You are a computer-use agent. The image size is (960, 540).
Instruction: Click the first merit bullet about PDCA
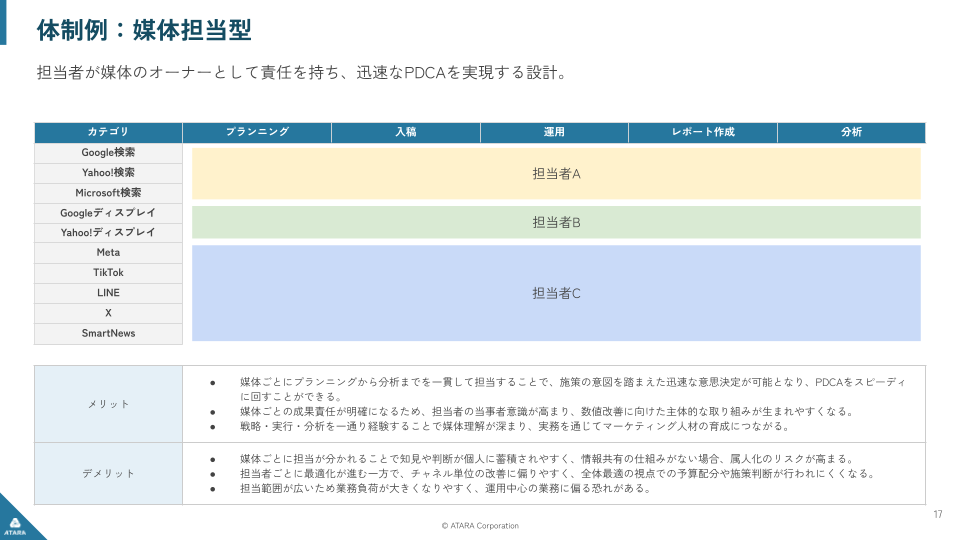click(572, 389)
